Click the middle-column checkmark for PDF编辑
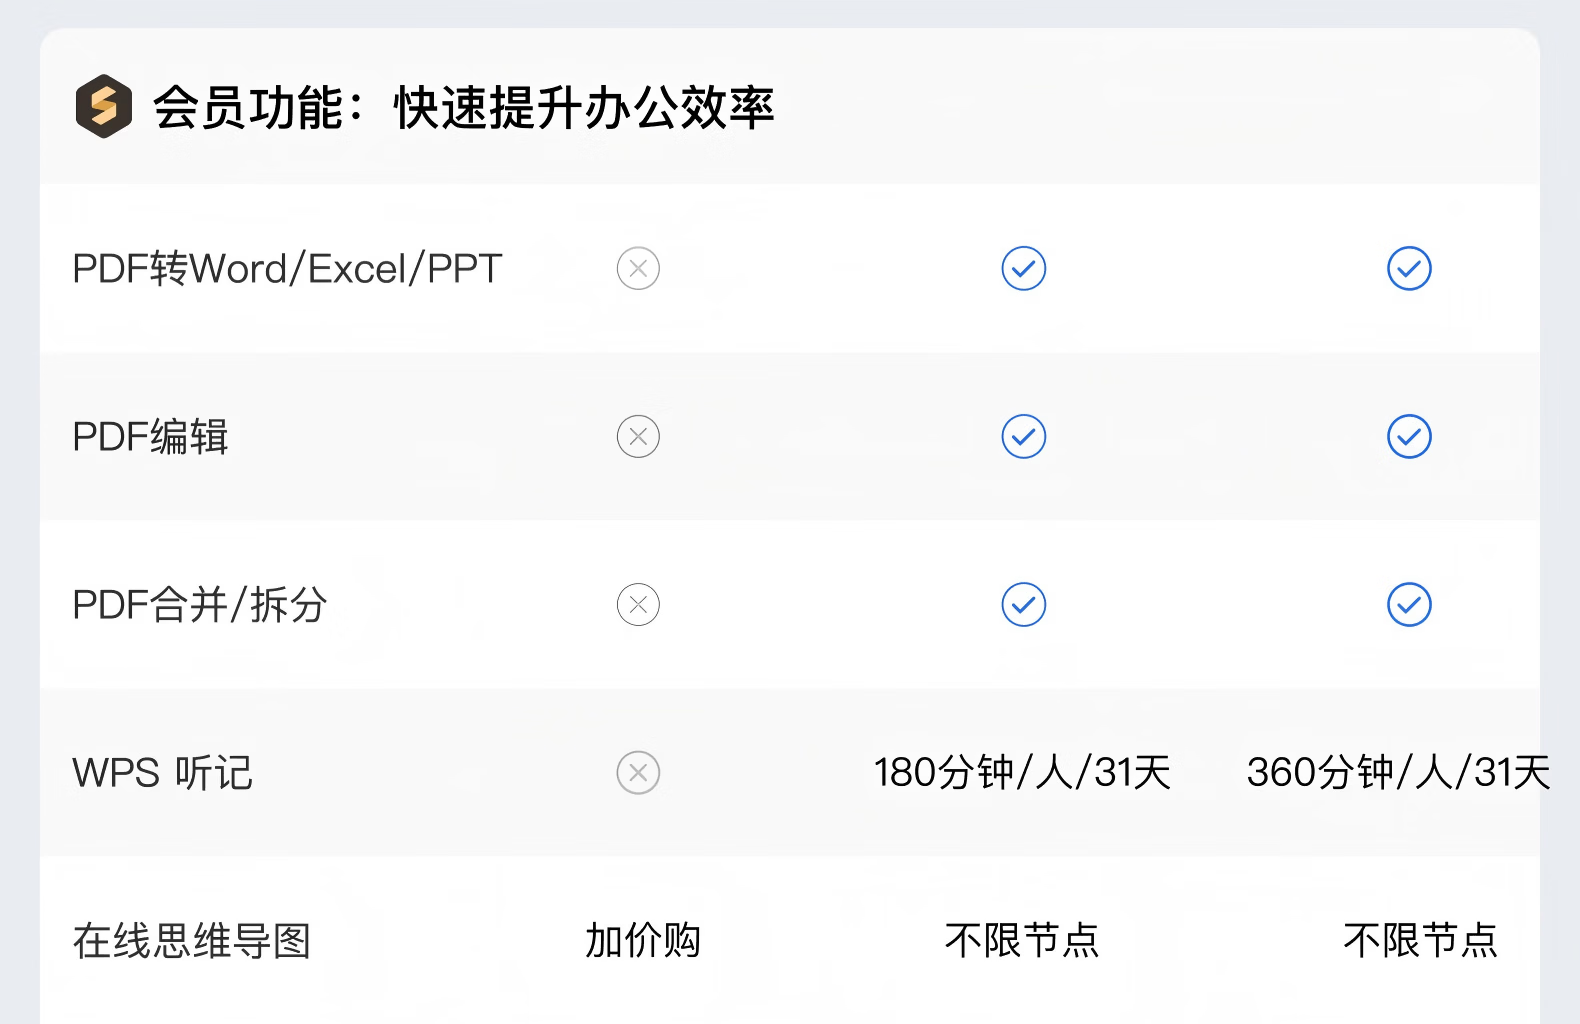 click(x=1023, y=437)
